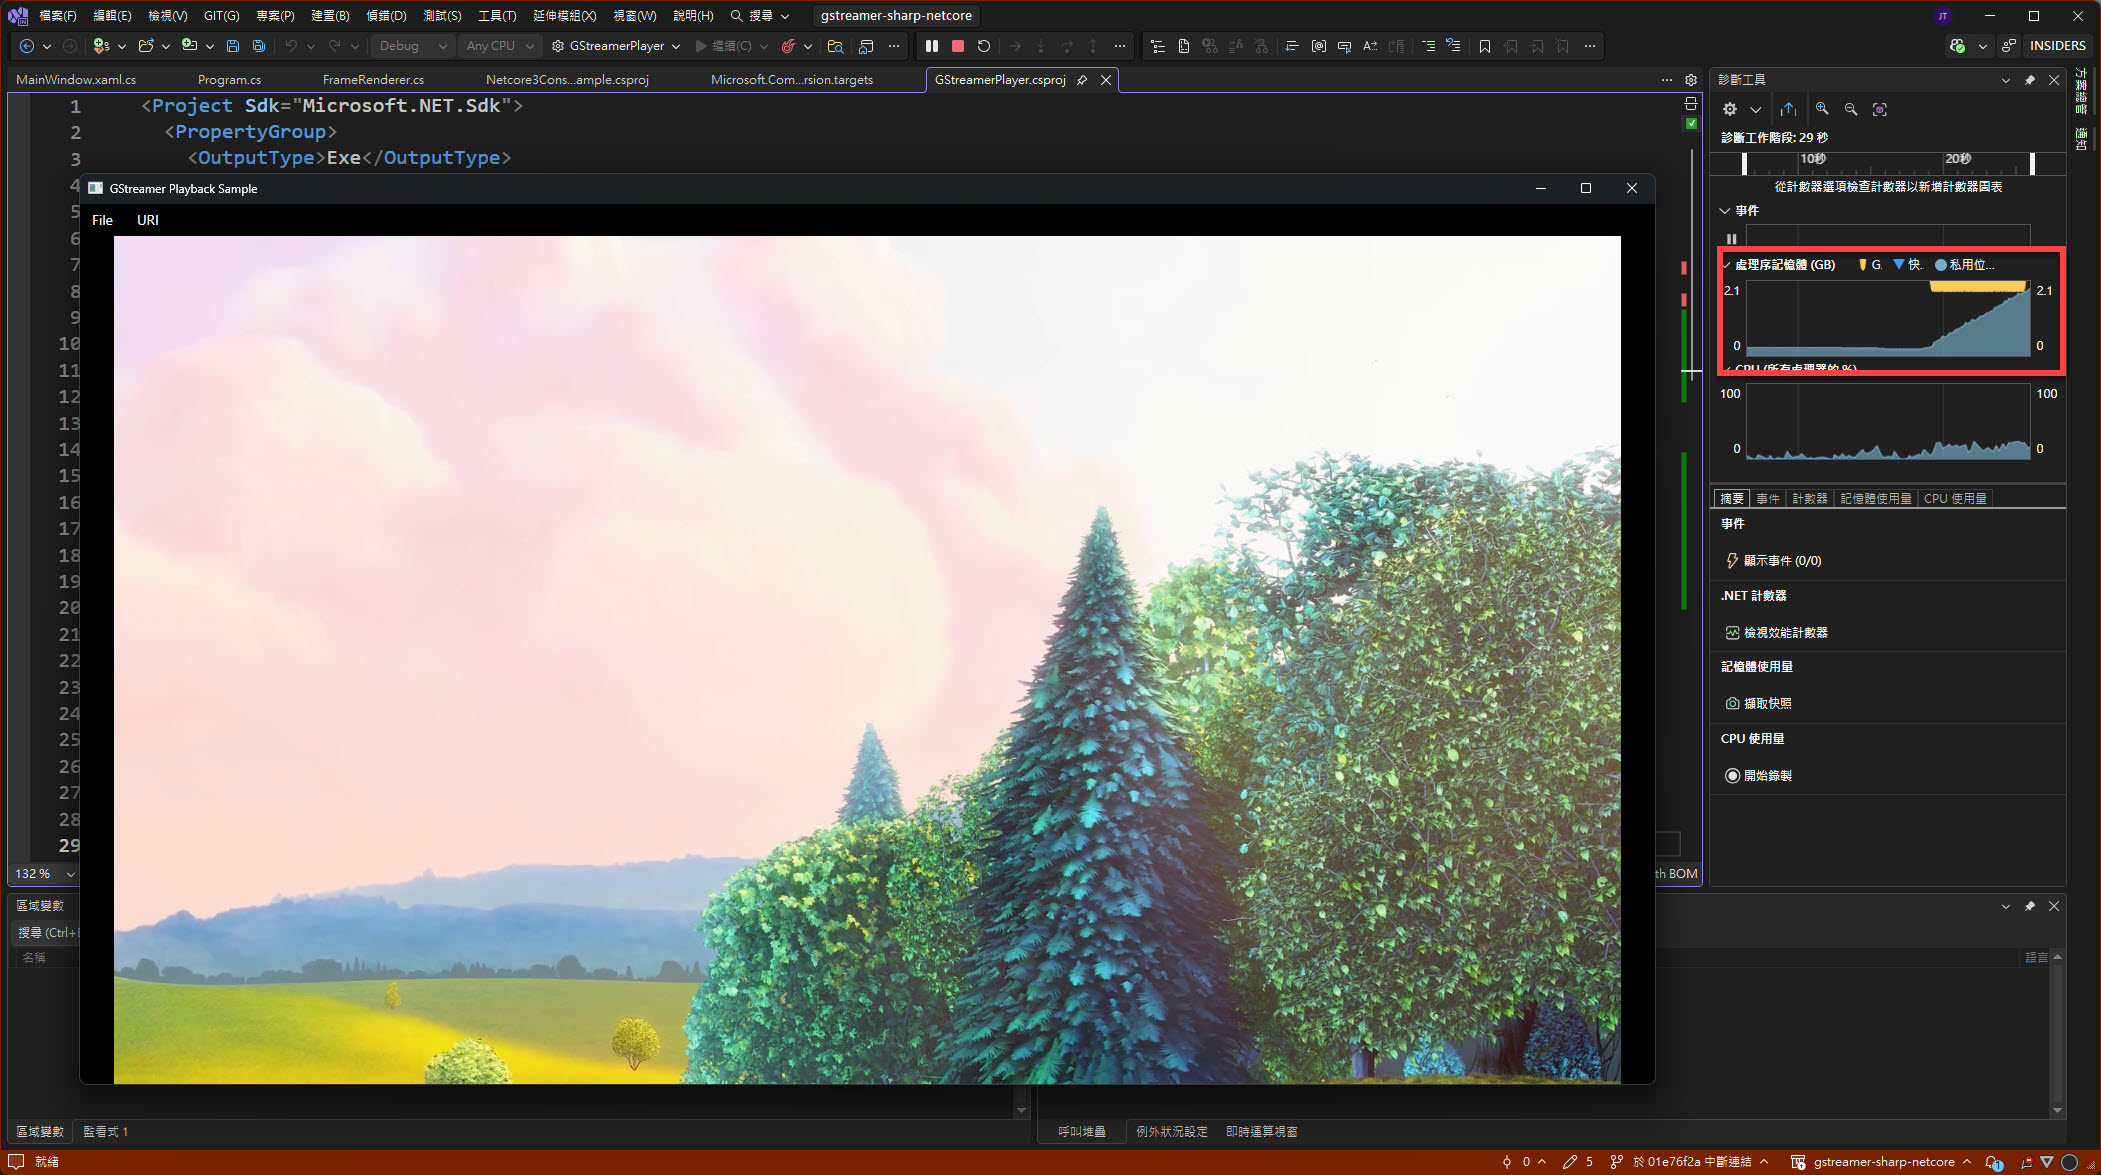Start CPU usage recording radio button
2101x1175 pixels.
(x=1732, y=775)
